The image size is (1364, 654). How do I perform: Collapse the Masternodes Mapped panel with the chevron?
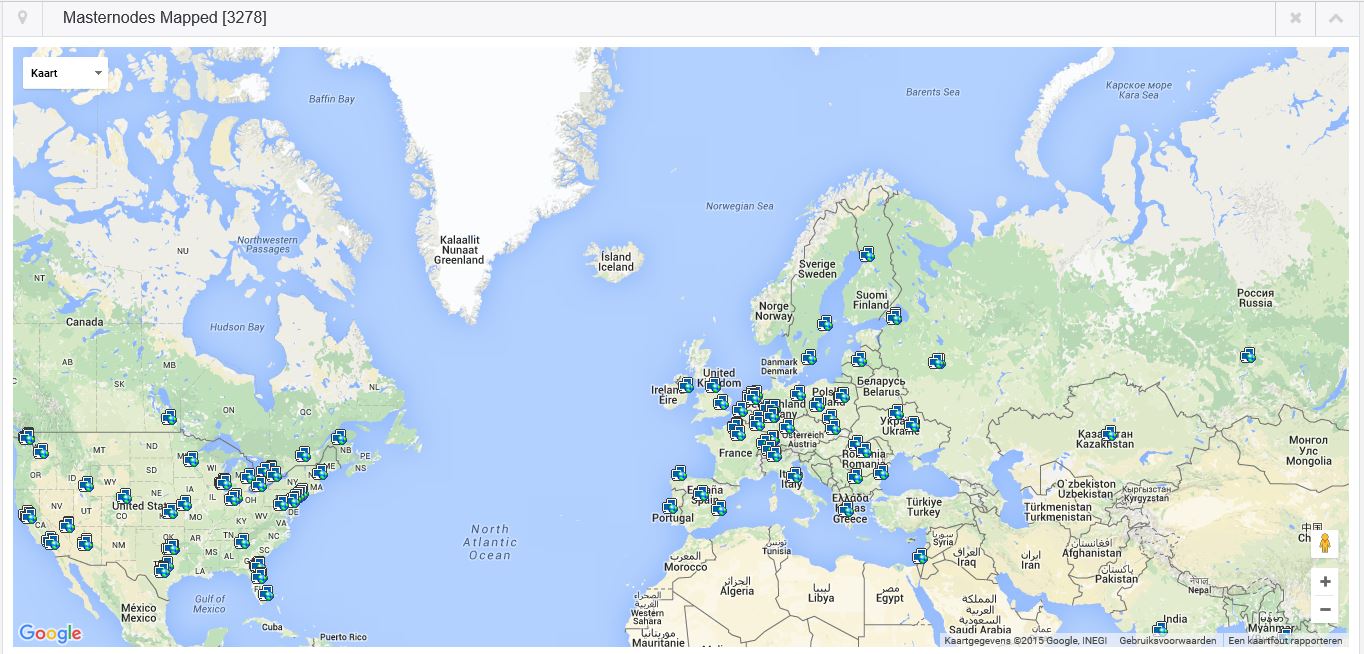1335,18
